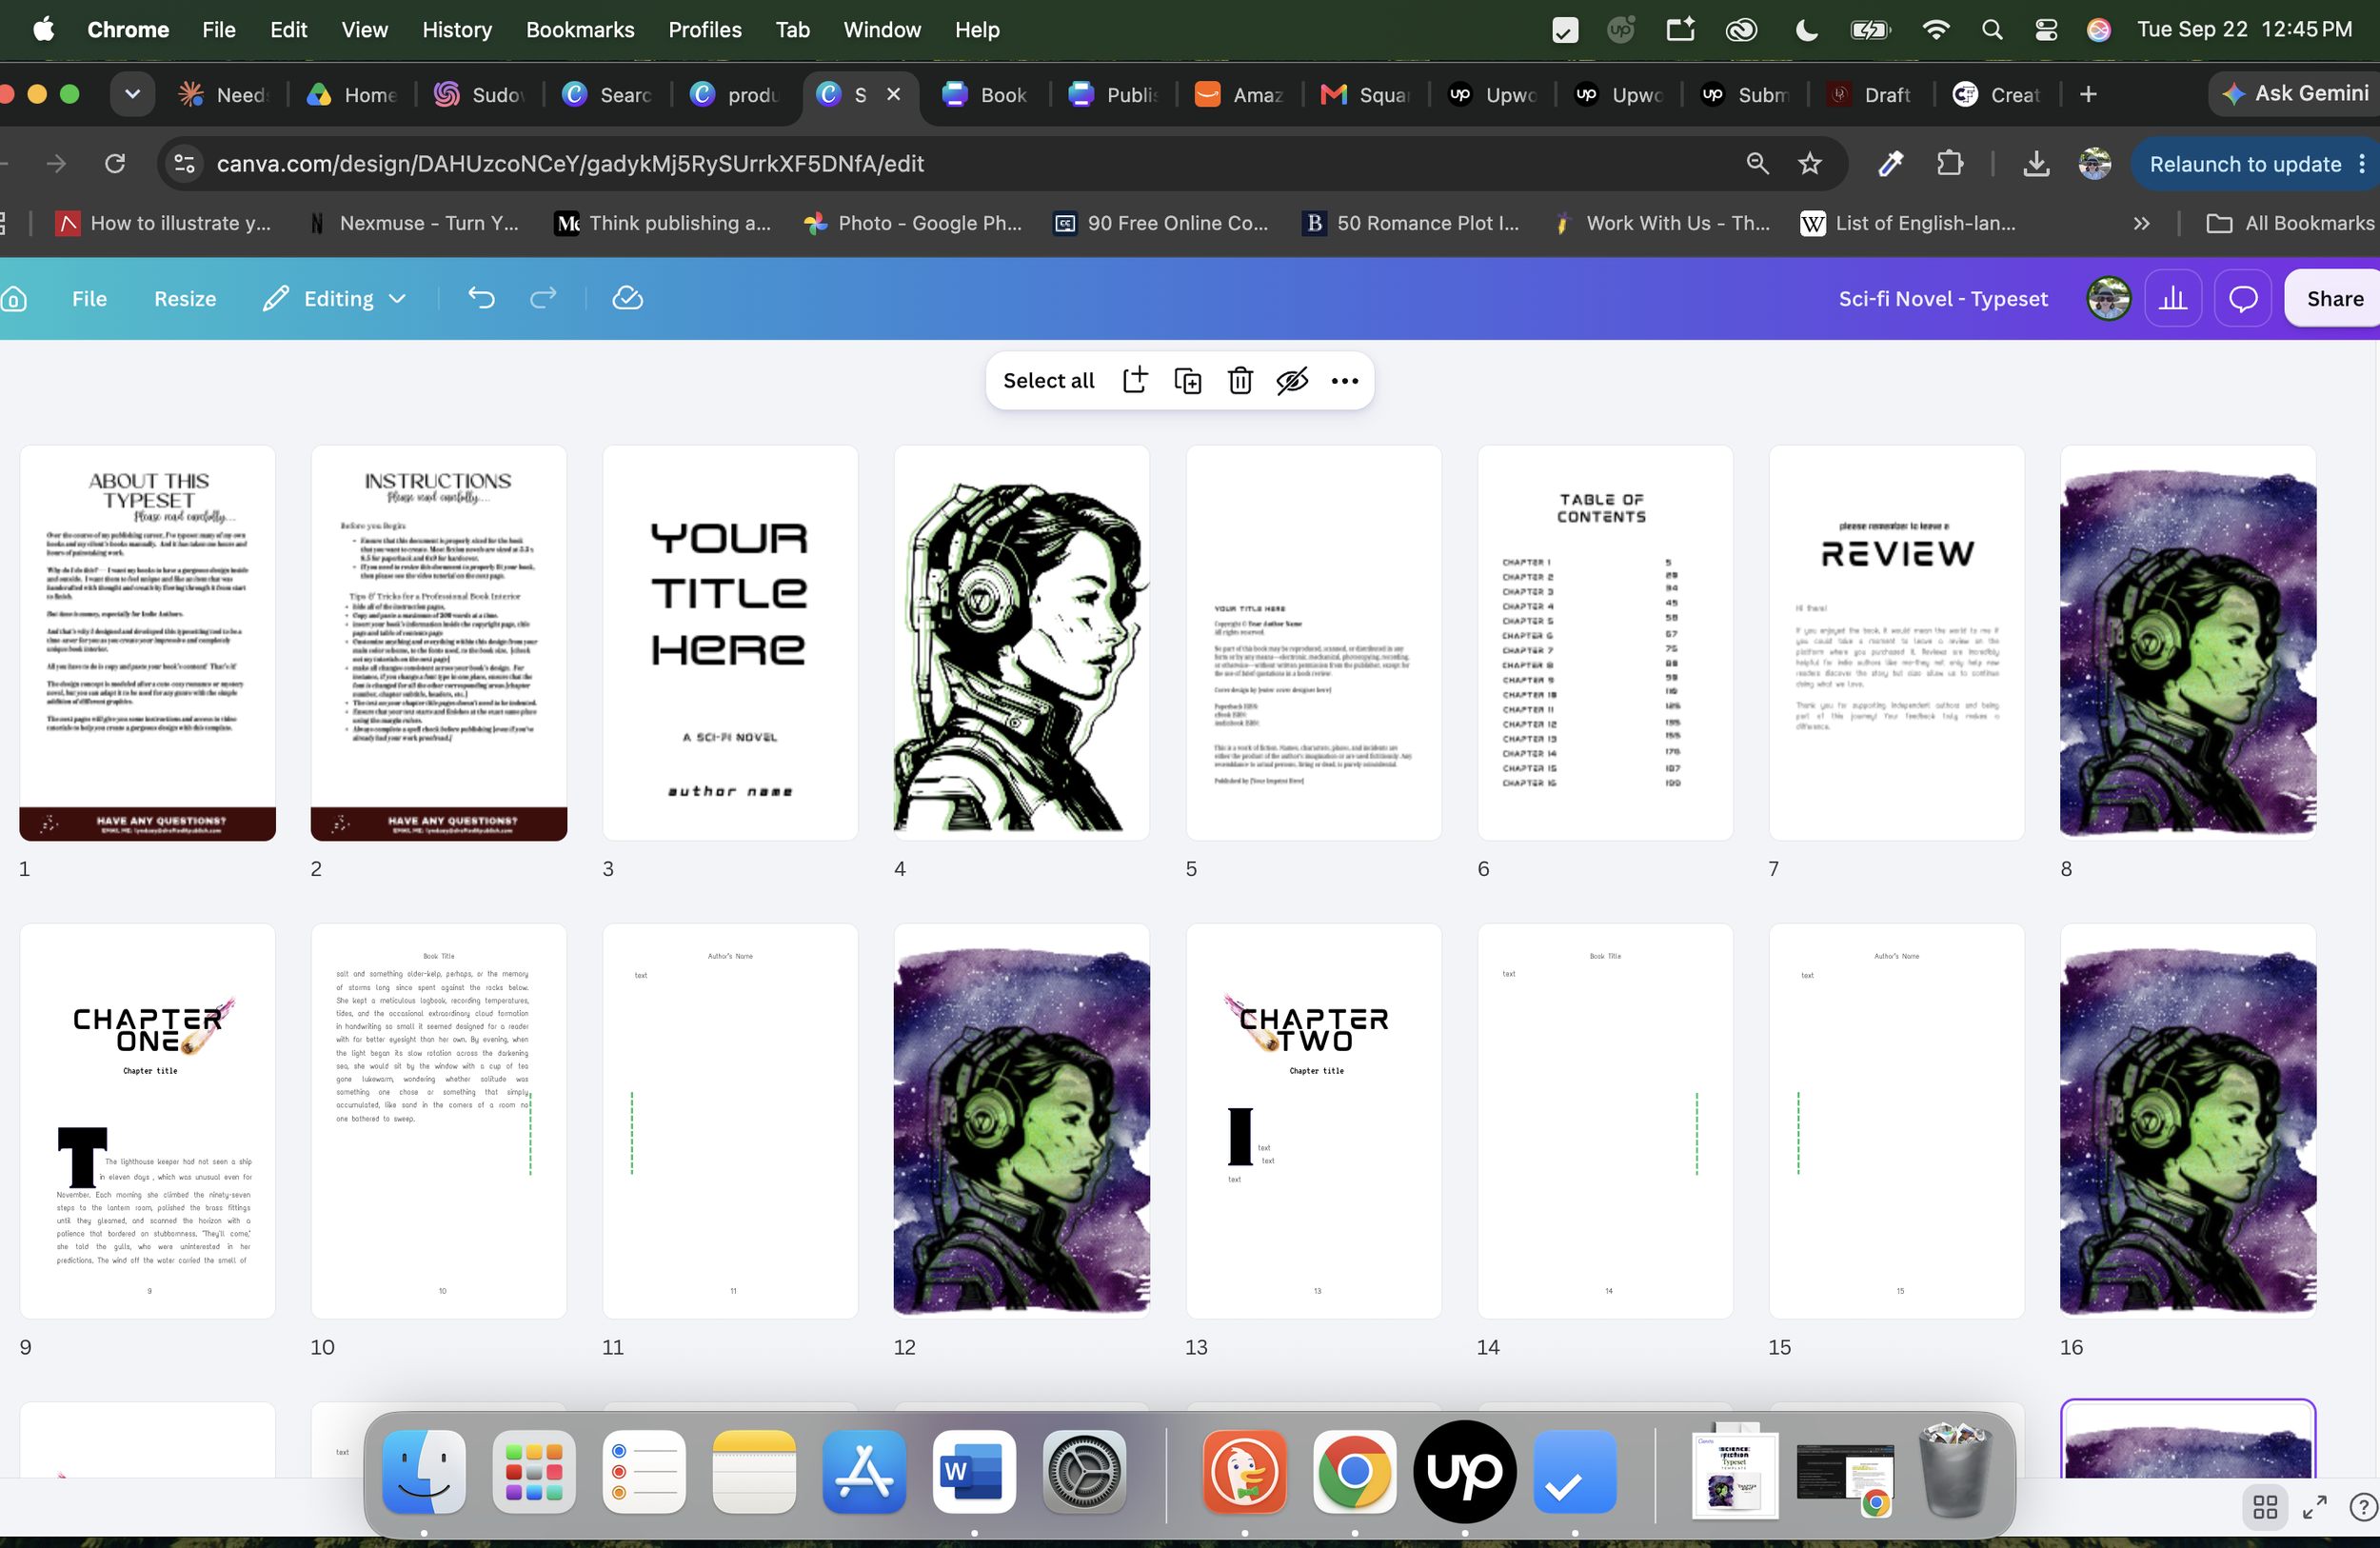Select page 7 Review thumbnail

click(x=1897, y=643)
